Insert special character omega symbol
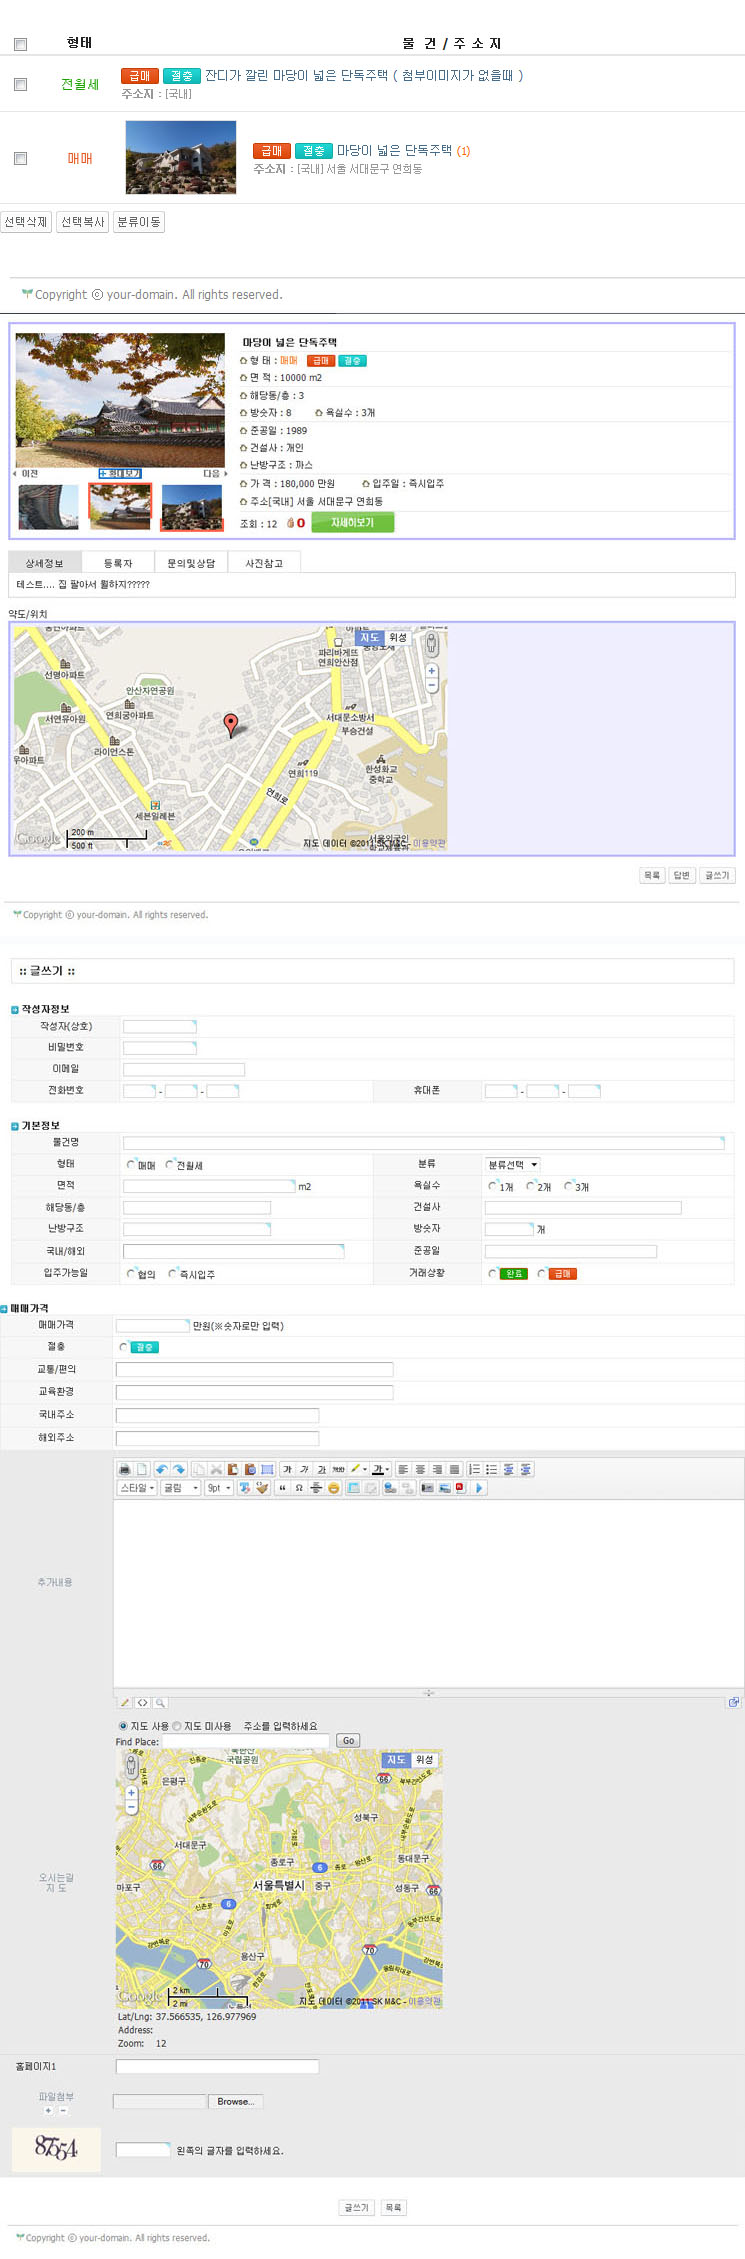 299,1488
